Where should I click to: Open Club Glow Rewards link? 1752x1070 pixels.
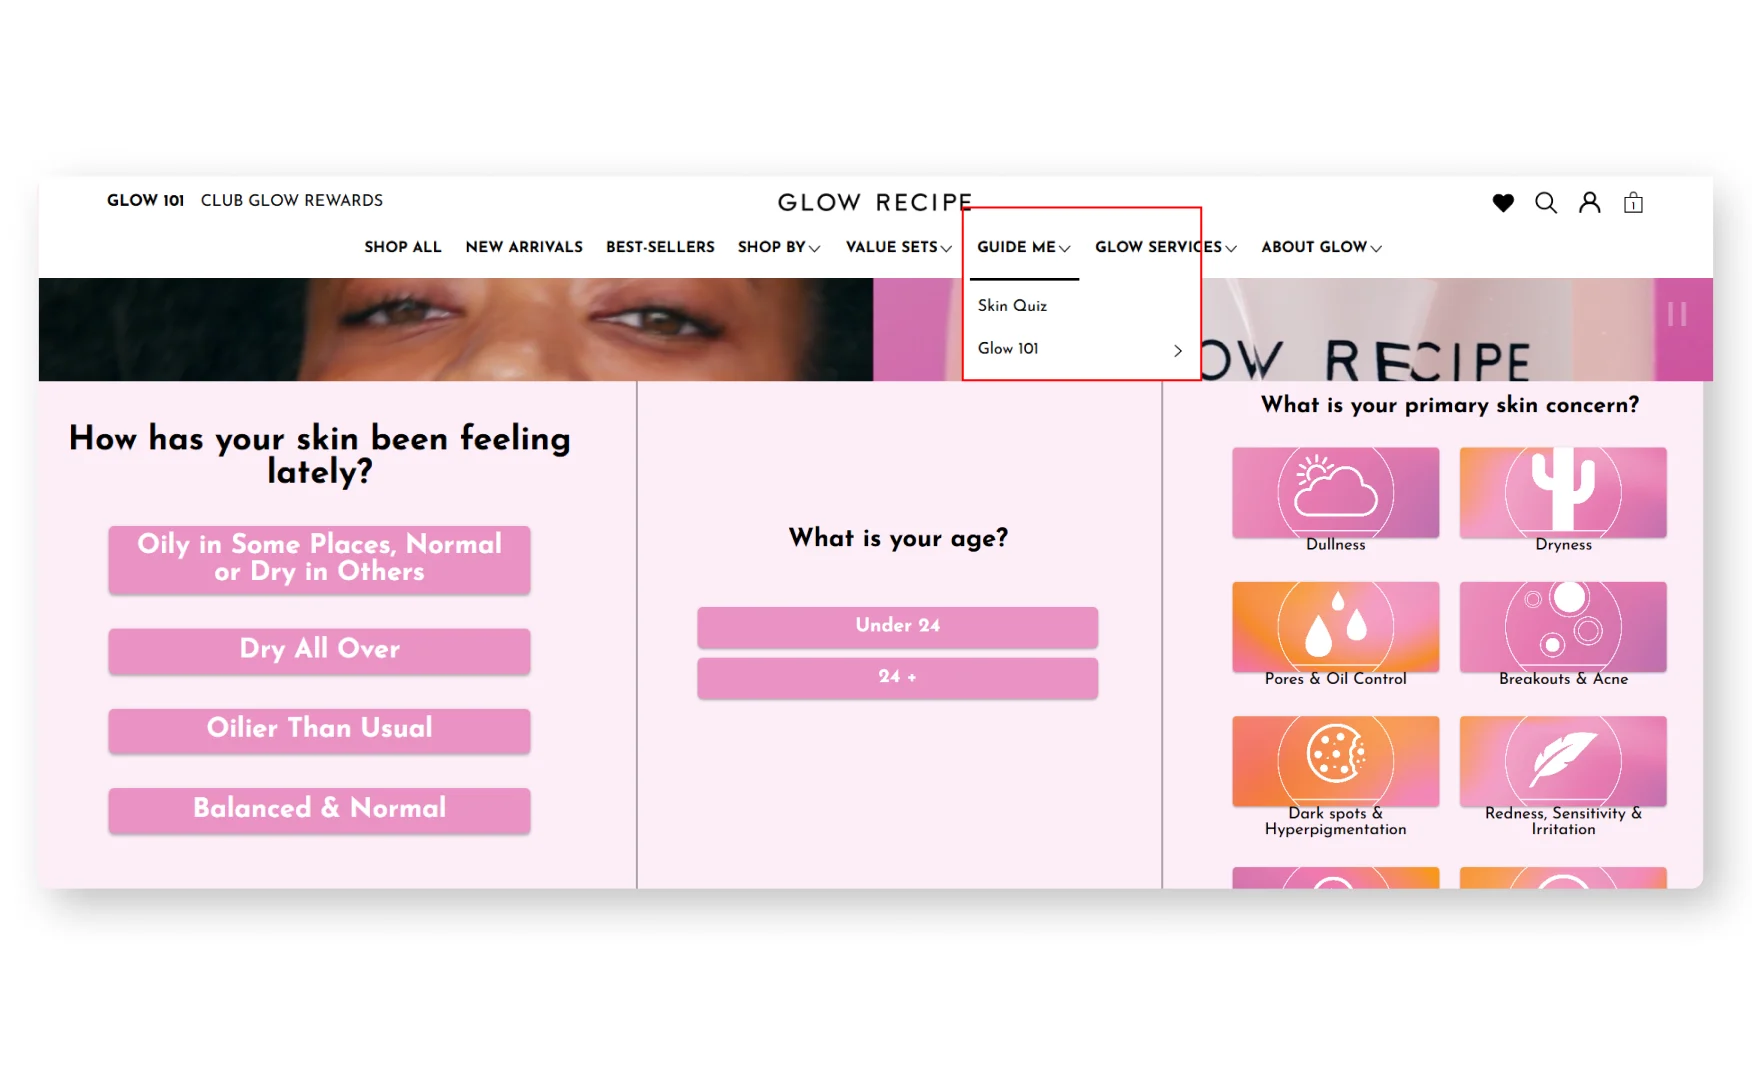point(292,201)
